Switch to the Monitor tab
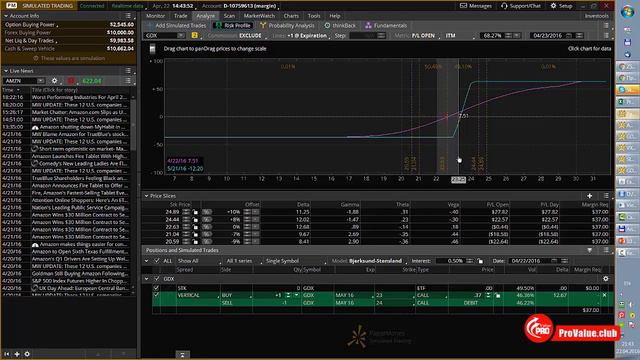 click(155, 16)
